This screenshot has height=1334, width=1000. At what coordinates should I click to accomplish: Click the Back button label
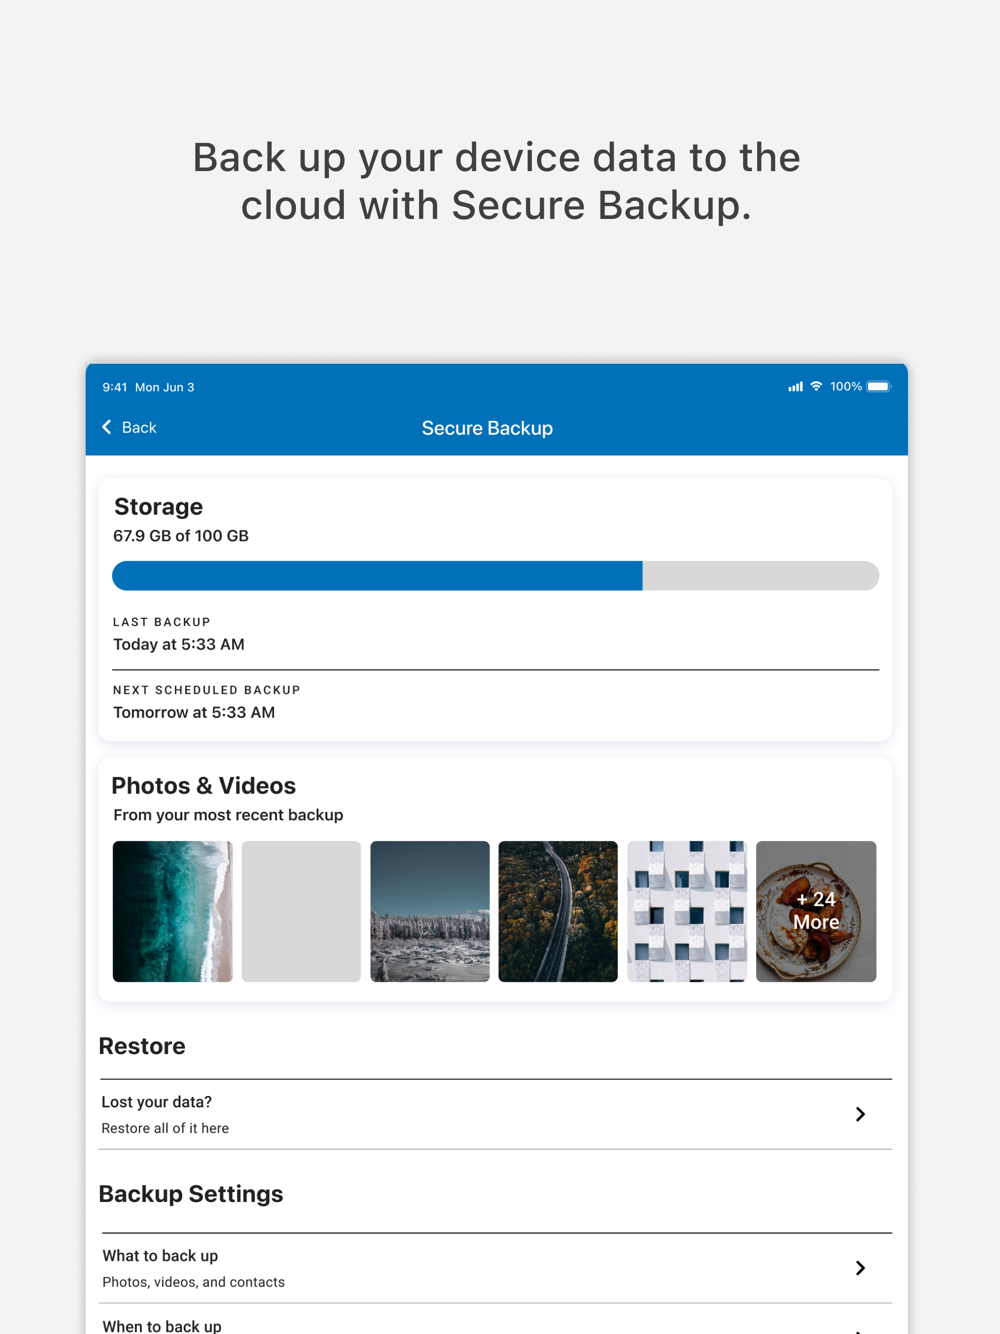pyautogui.click(x=139, y=428)
